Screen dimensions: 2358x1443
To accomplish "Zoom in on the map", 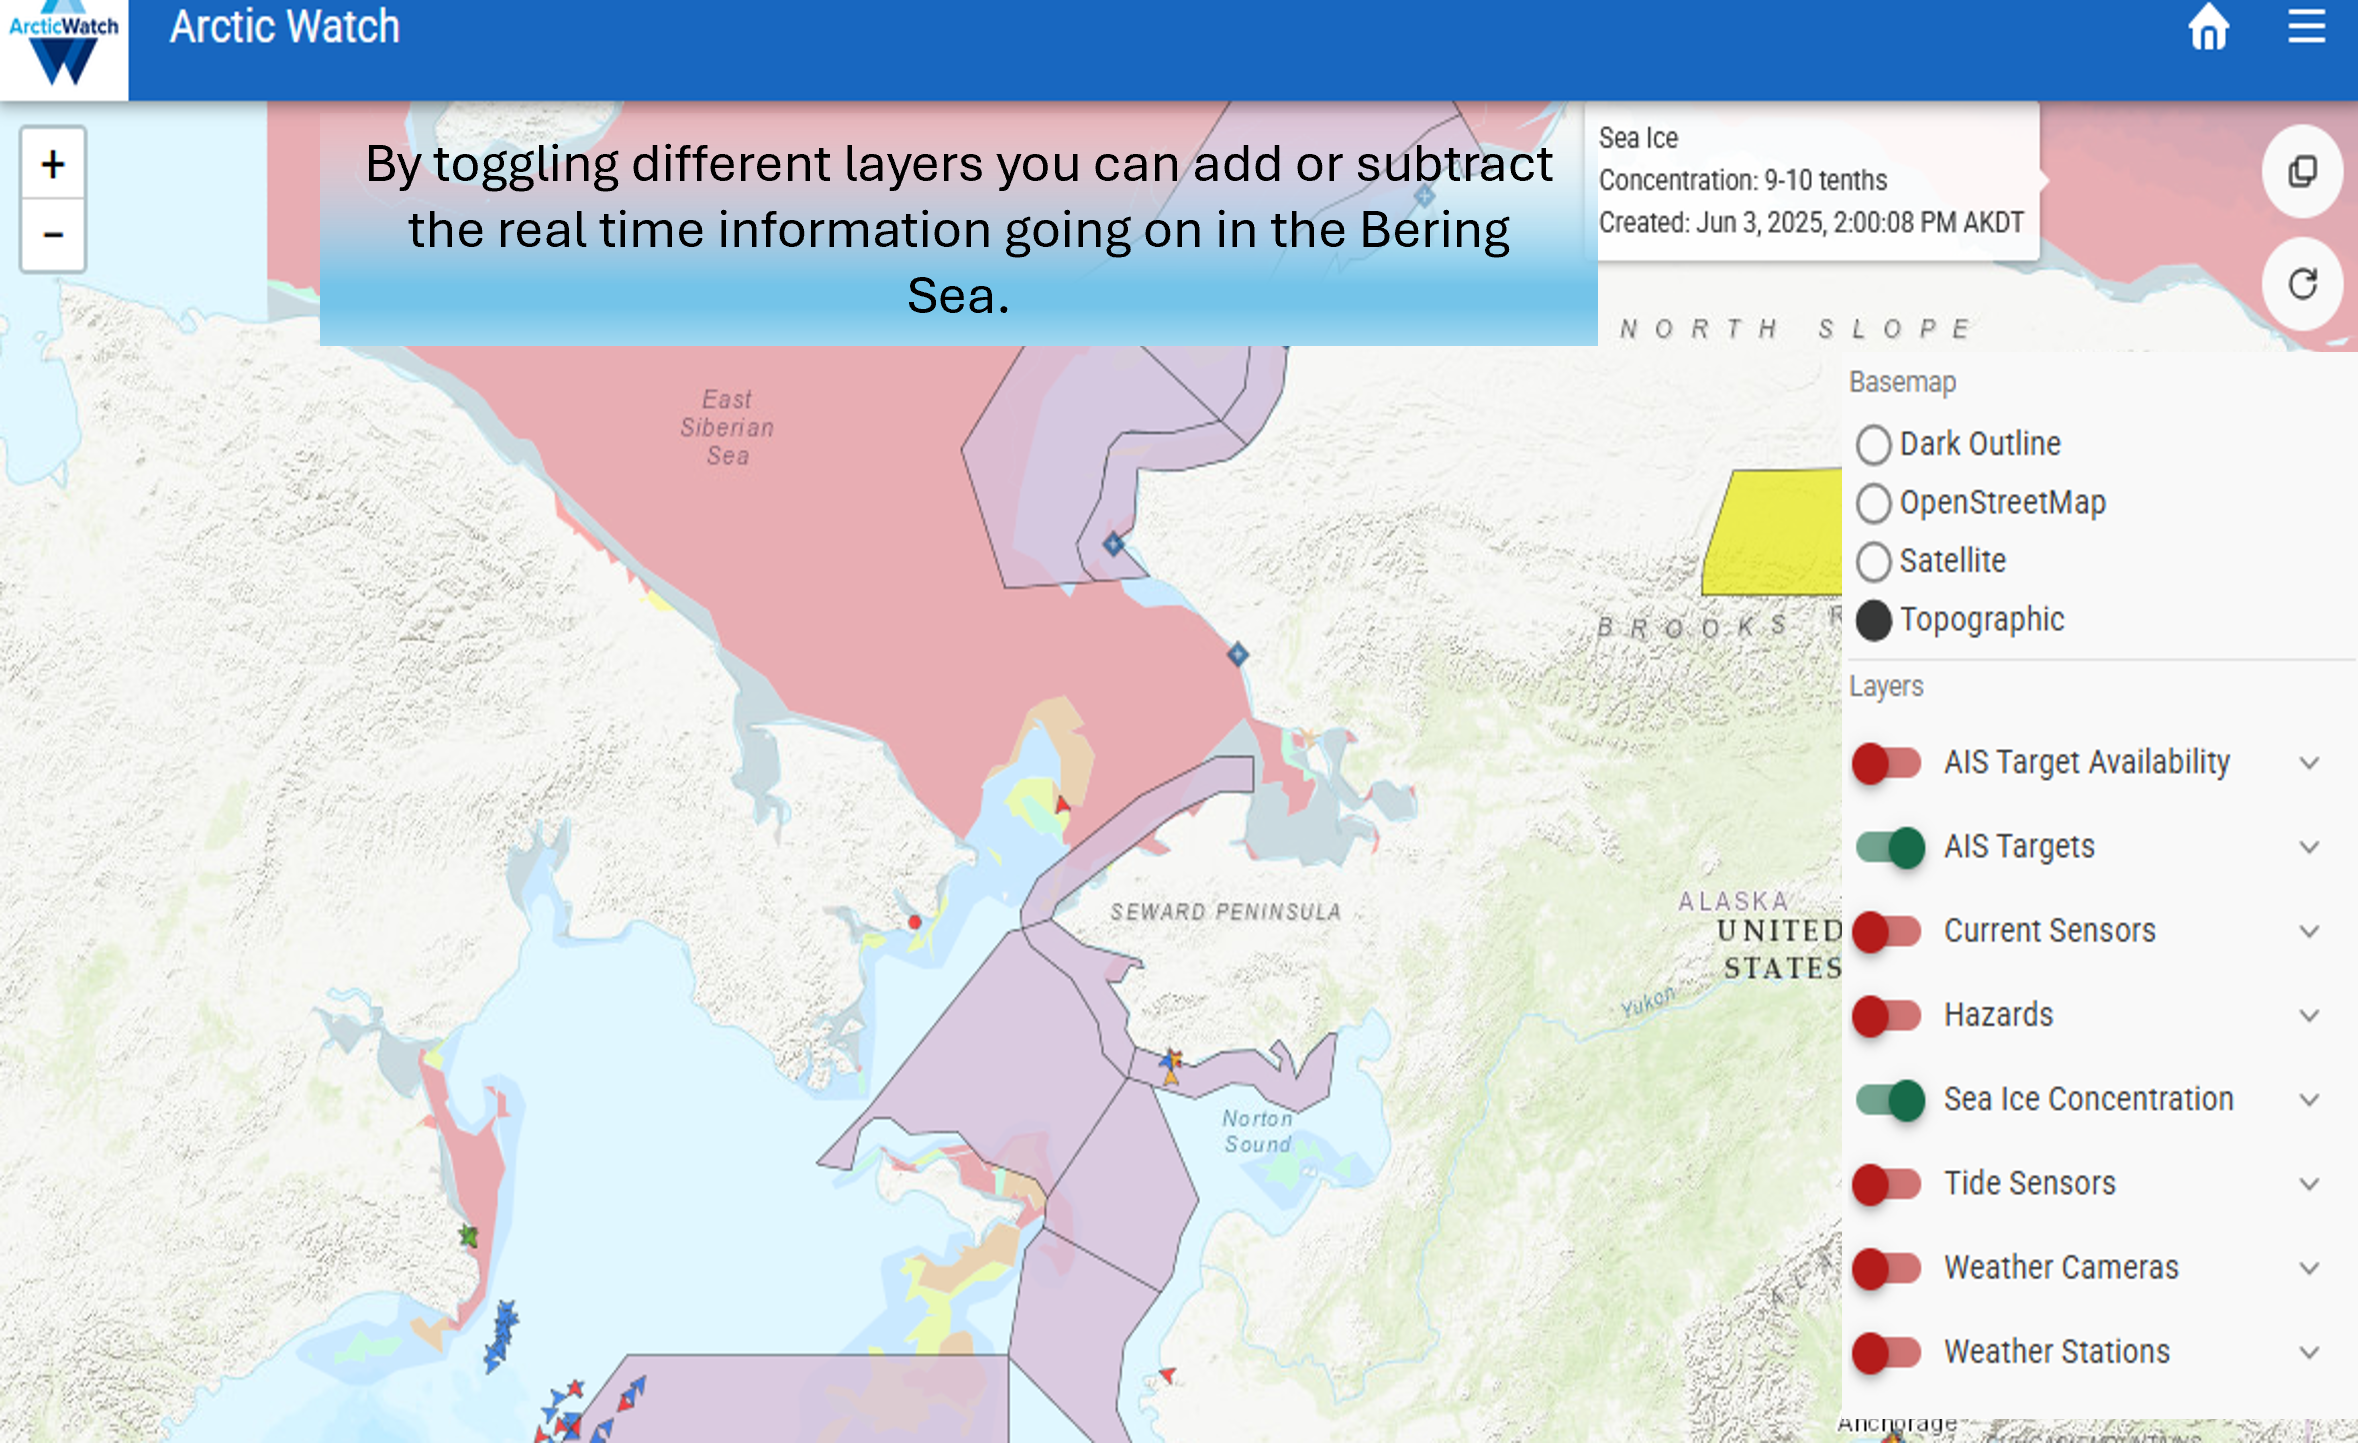I will click(53, 164).
